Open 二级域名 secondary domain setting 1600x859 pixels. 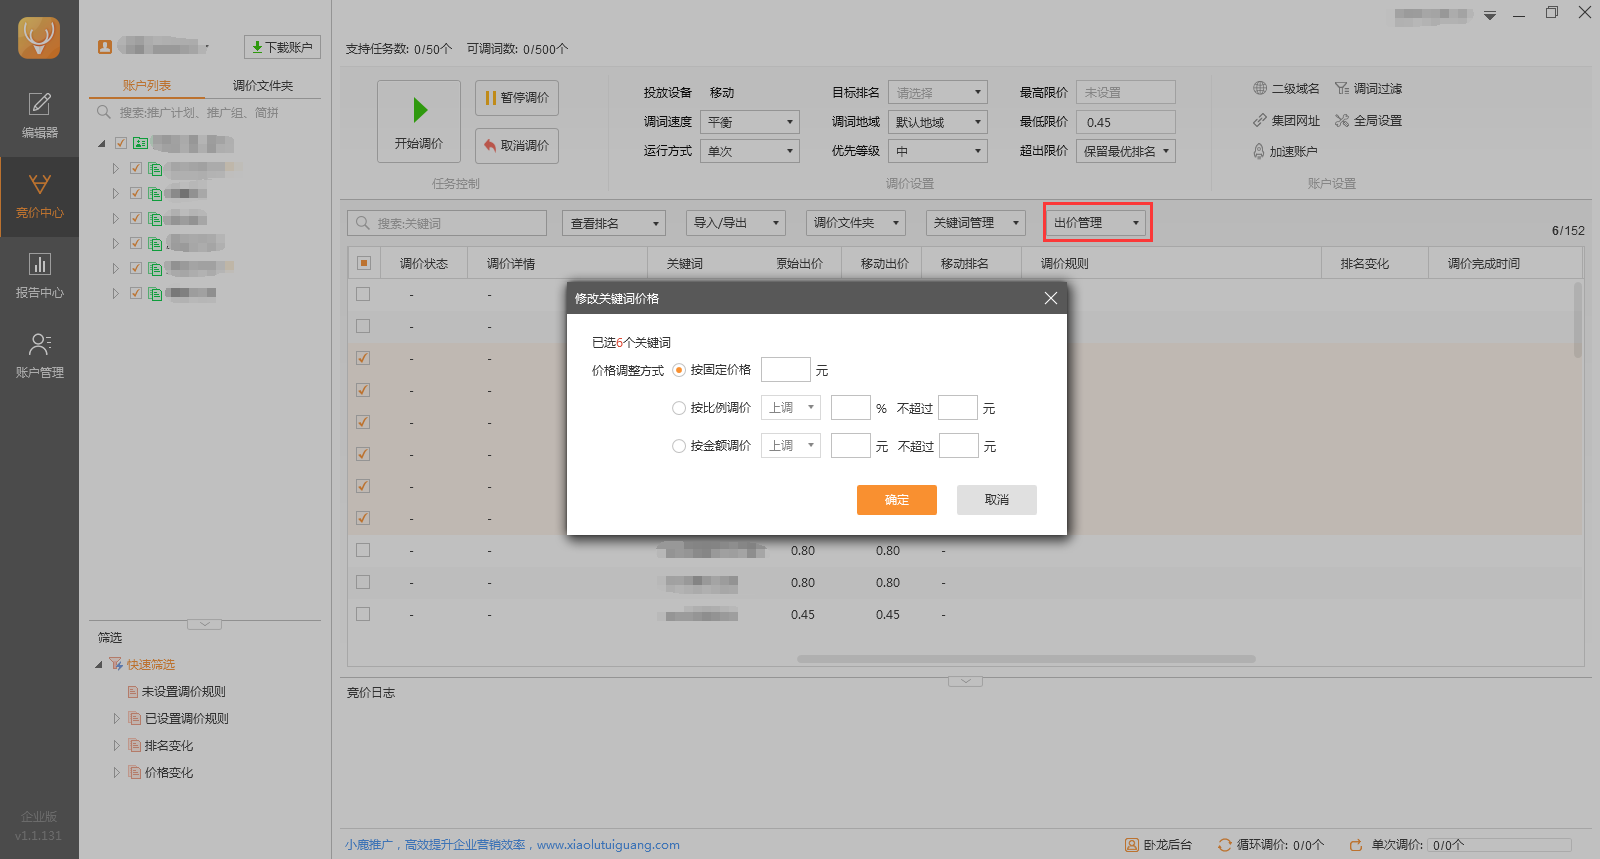coord(1286,89)
